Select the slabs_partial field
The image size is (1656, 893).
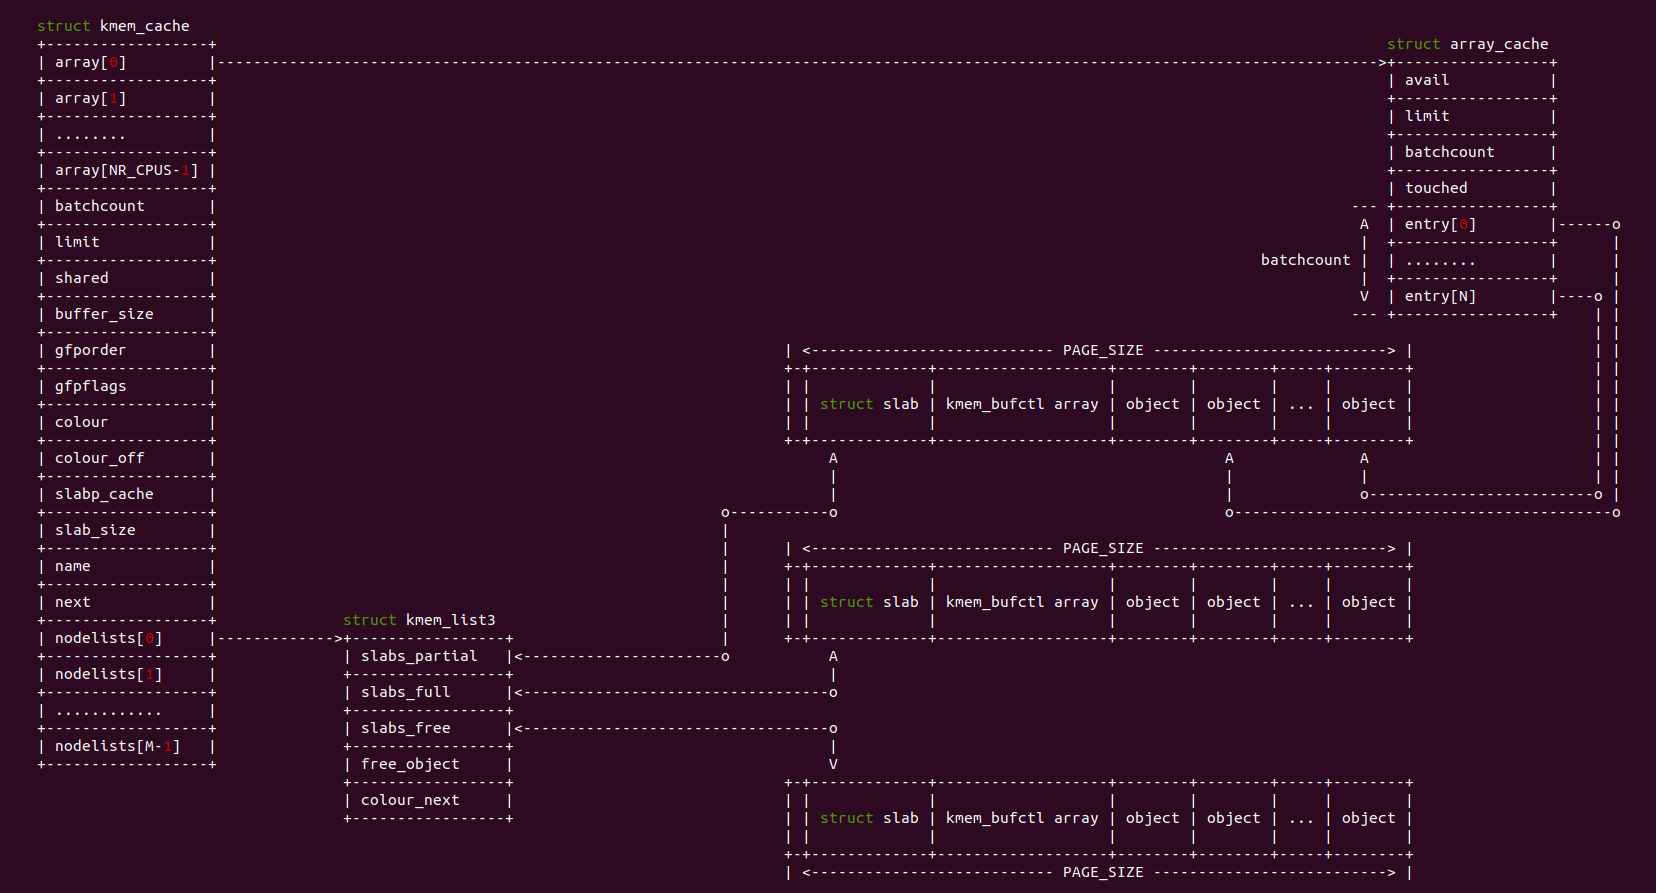click(419, 656)
